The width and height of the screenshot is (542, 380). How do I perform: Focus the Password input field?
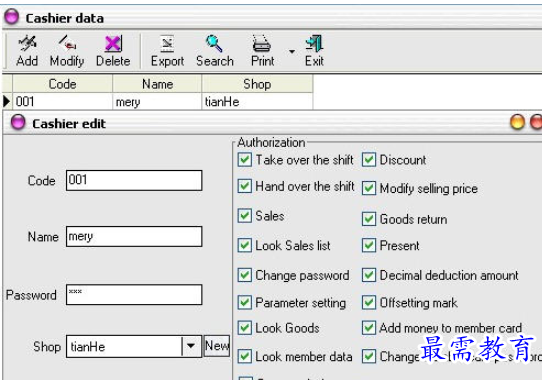pos(134,295)
